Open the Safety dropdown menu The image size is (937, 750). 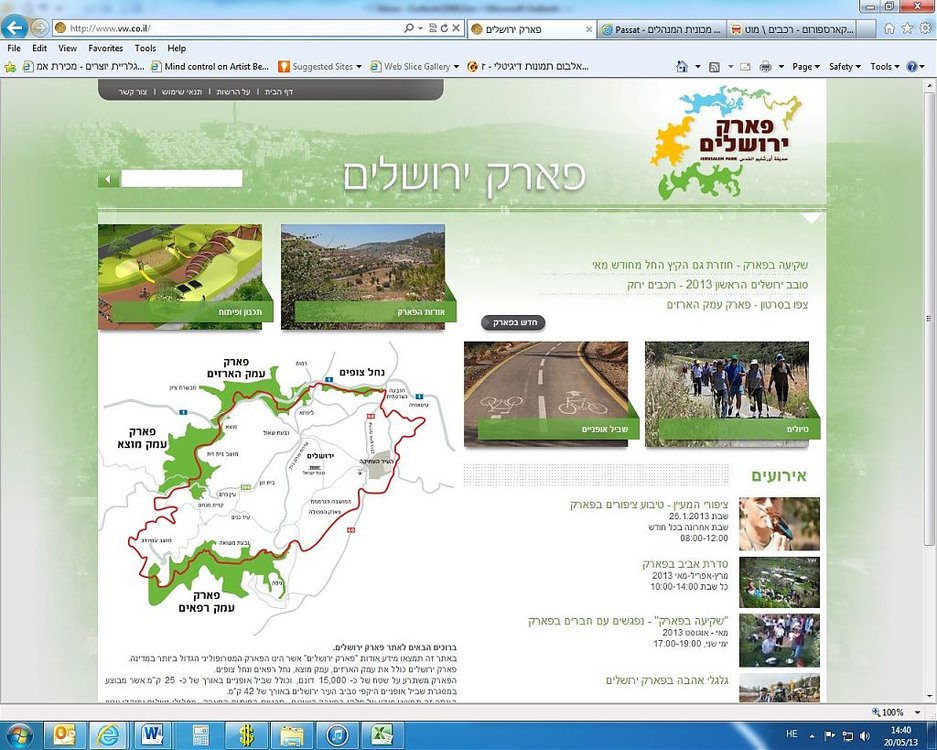[x=844, y=67]
